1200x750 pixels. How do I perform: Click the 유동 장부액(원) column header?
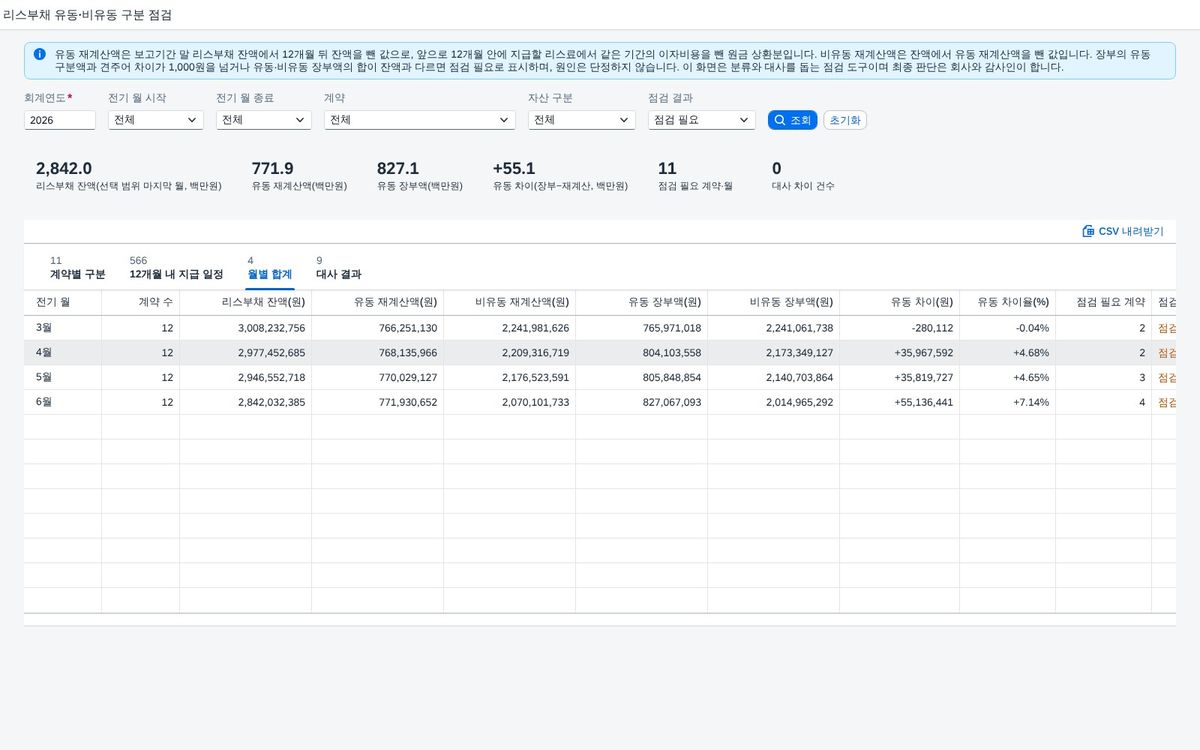(642, 302)
